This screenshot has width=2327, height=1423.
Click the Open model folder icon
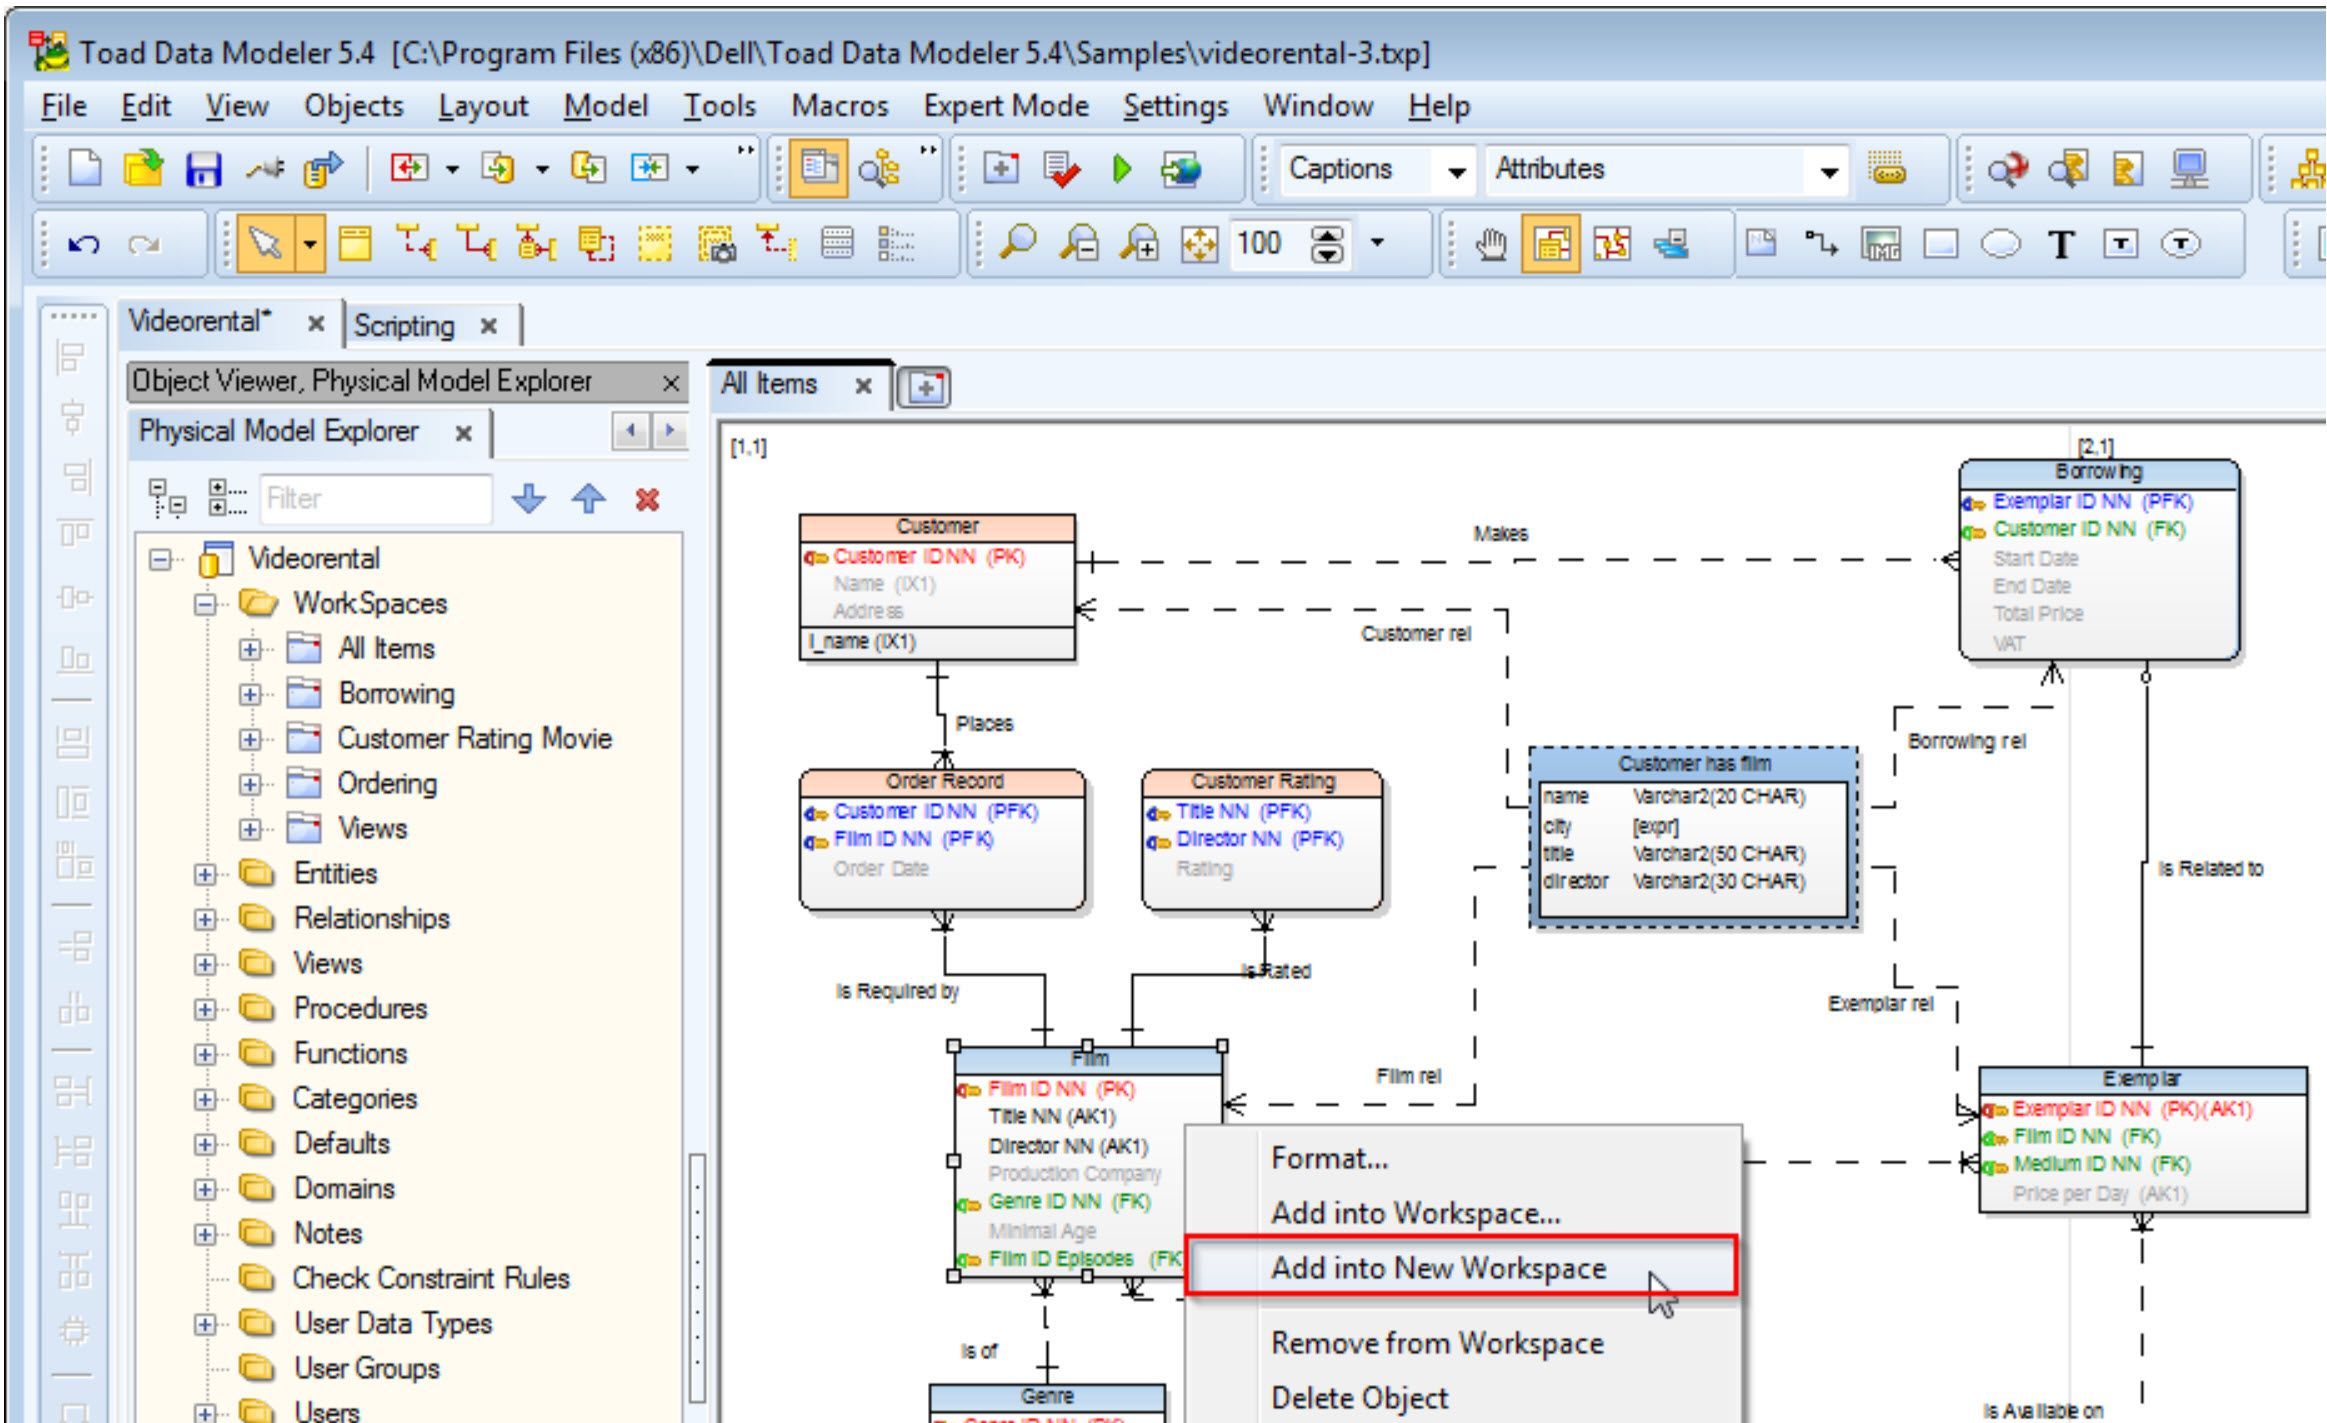pos(143,169)
